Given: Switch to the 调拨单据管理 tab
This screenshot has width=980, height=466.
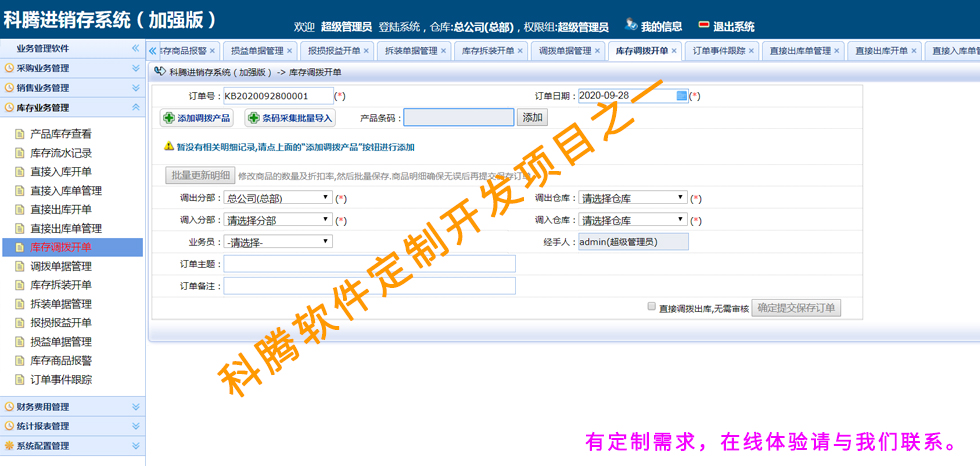Looking at the screenshot, I should 565,51.
